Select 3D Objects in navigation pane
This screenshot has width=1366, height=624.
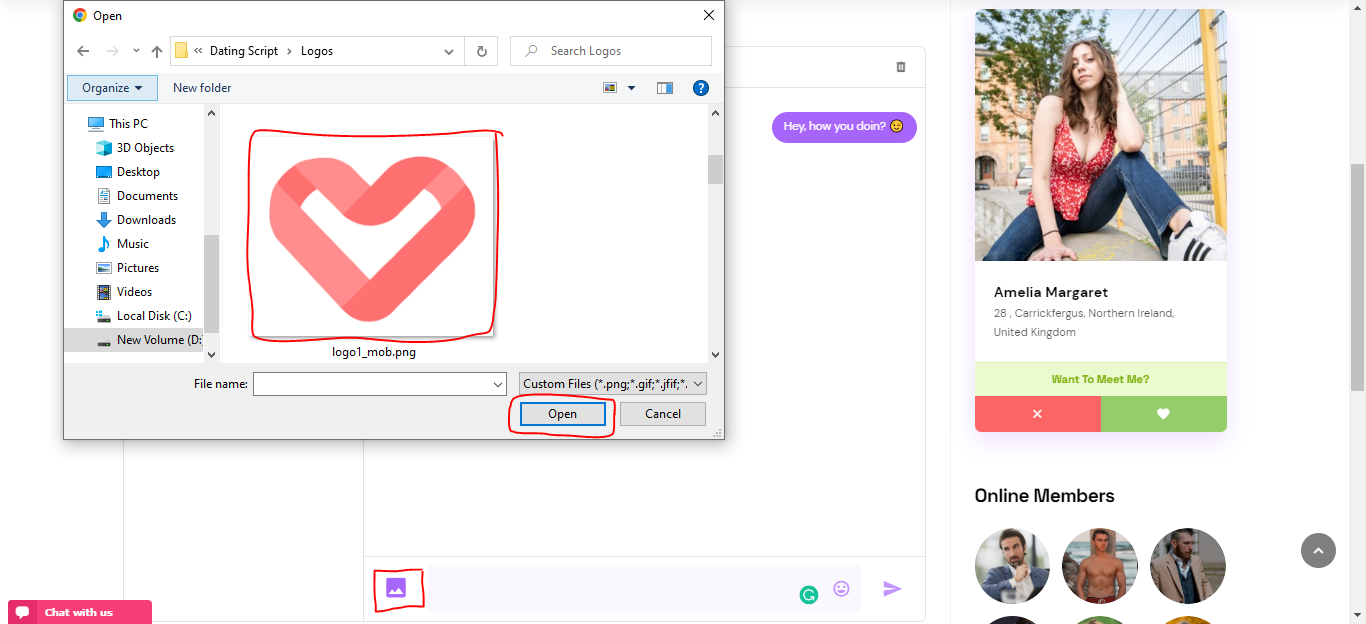click(145, 148)
